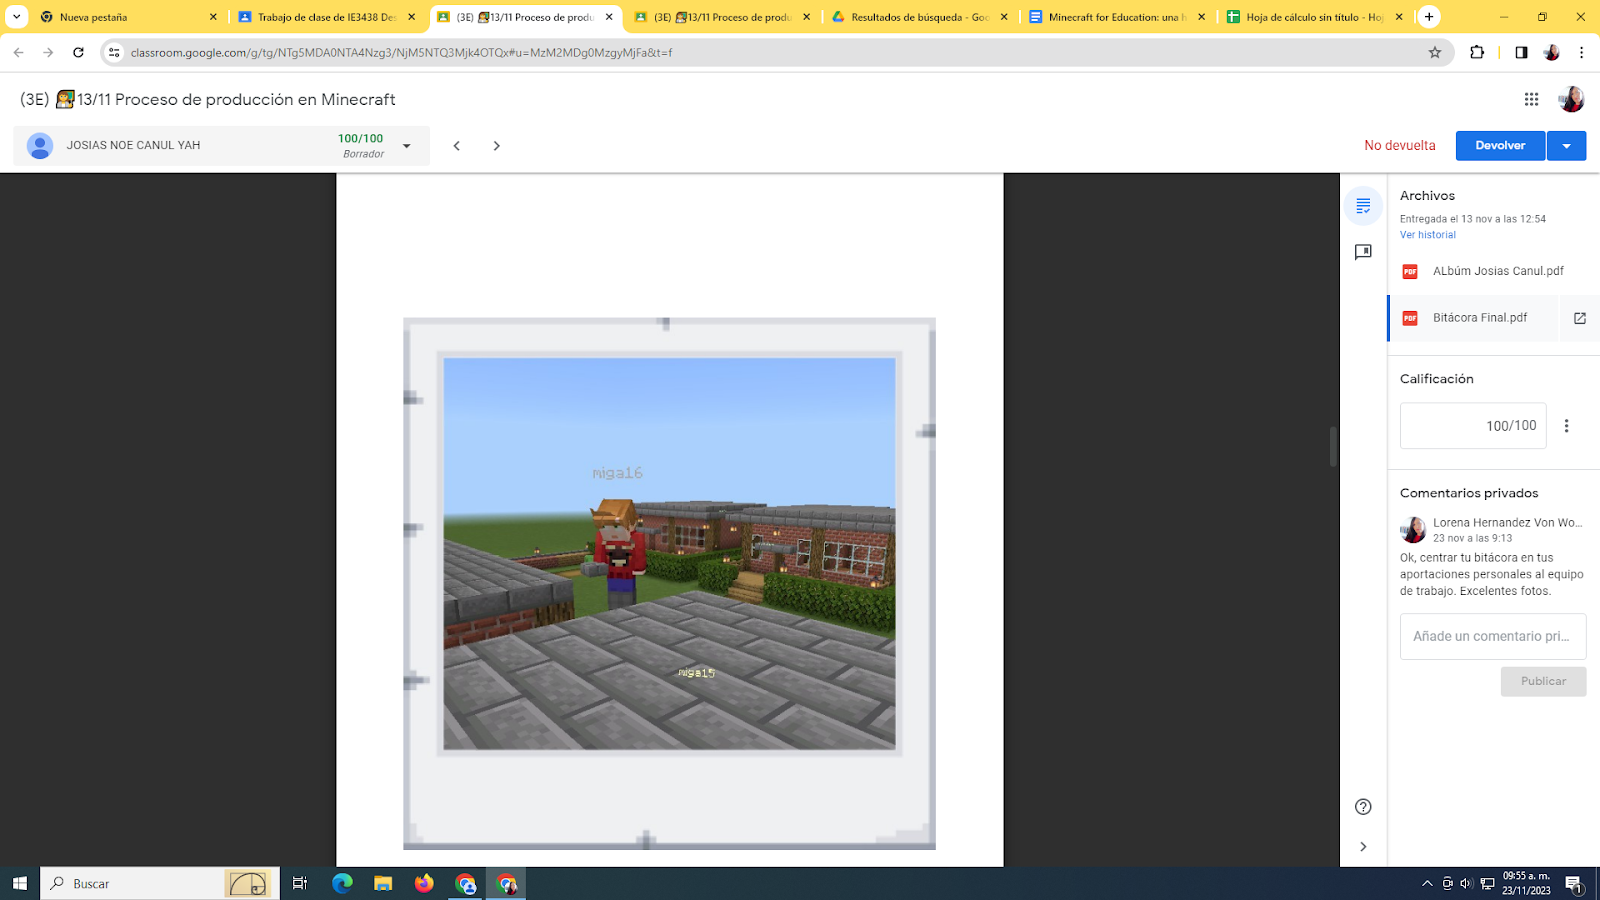Open File Explorer from the taskbar
The image size is (1600, 900).
pos(383,884)
